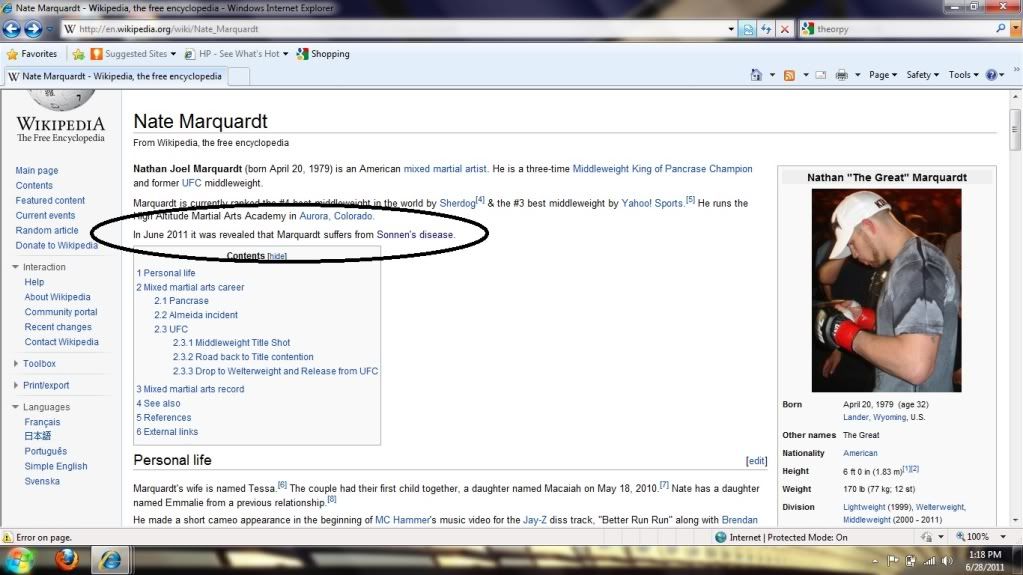Viewport: 1023px width, 575px height.
Task: Open the Page dropdown menu
Action: (882, 75)
